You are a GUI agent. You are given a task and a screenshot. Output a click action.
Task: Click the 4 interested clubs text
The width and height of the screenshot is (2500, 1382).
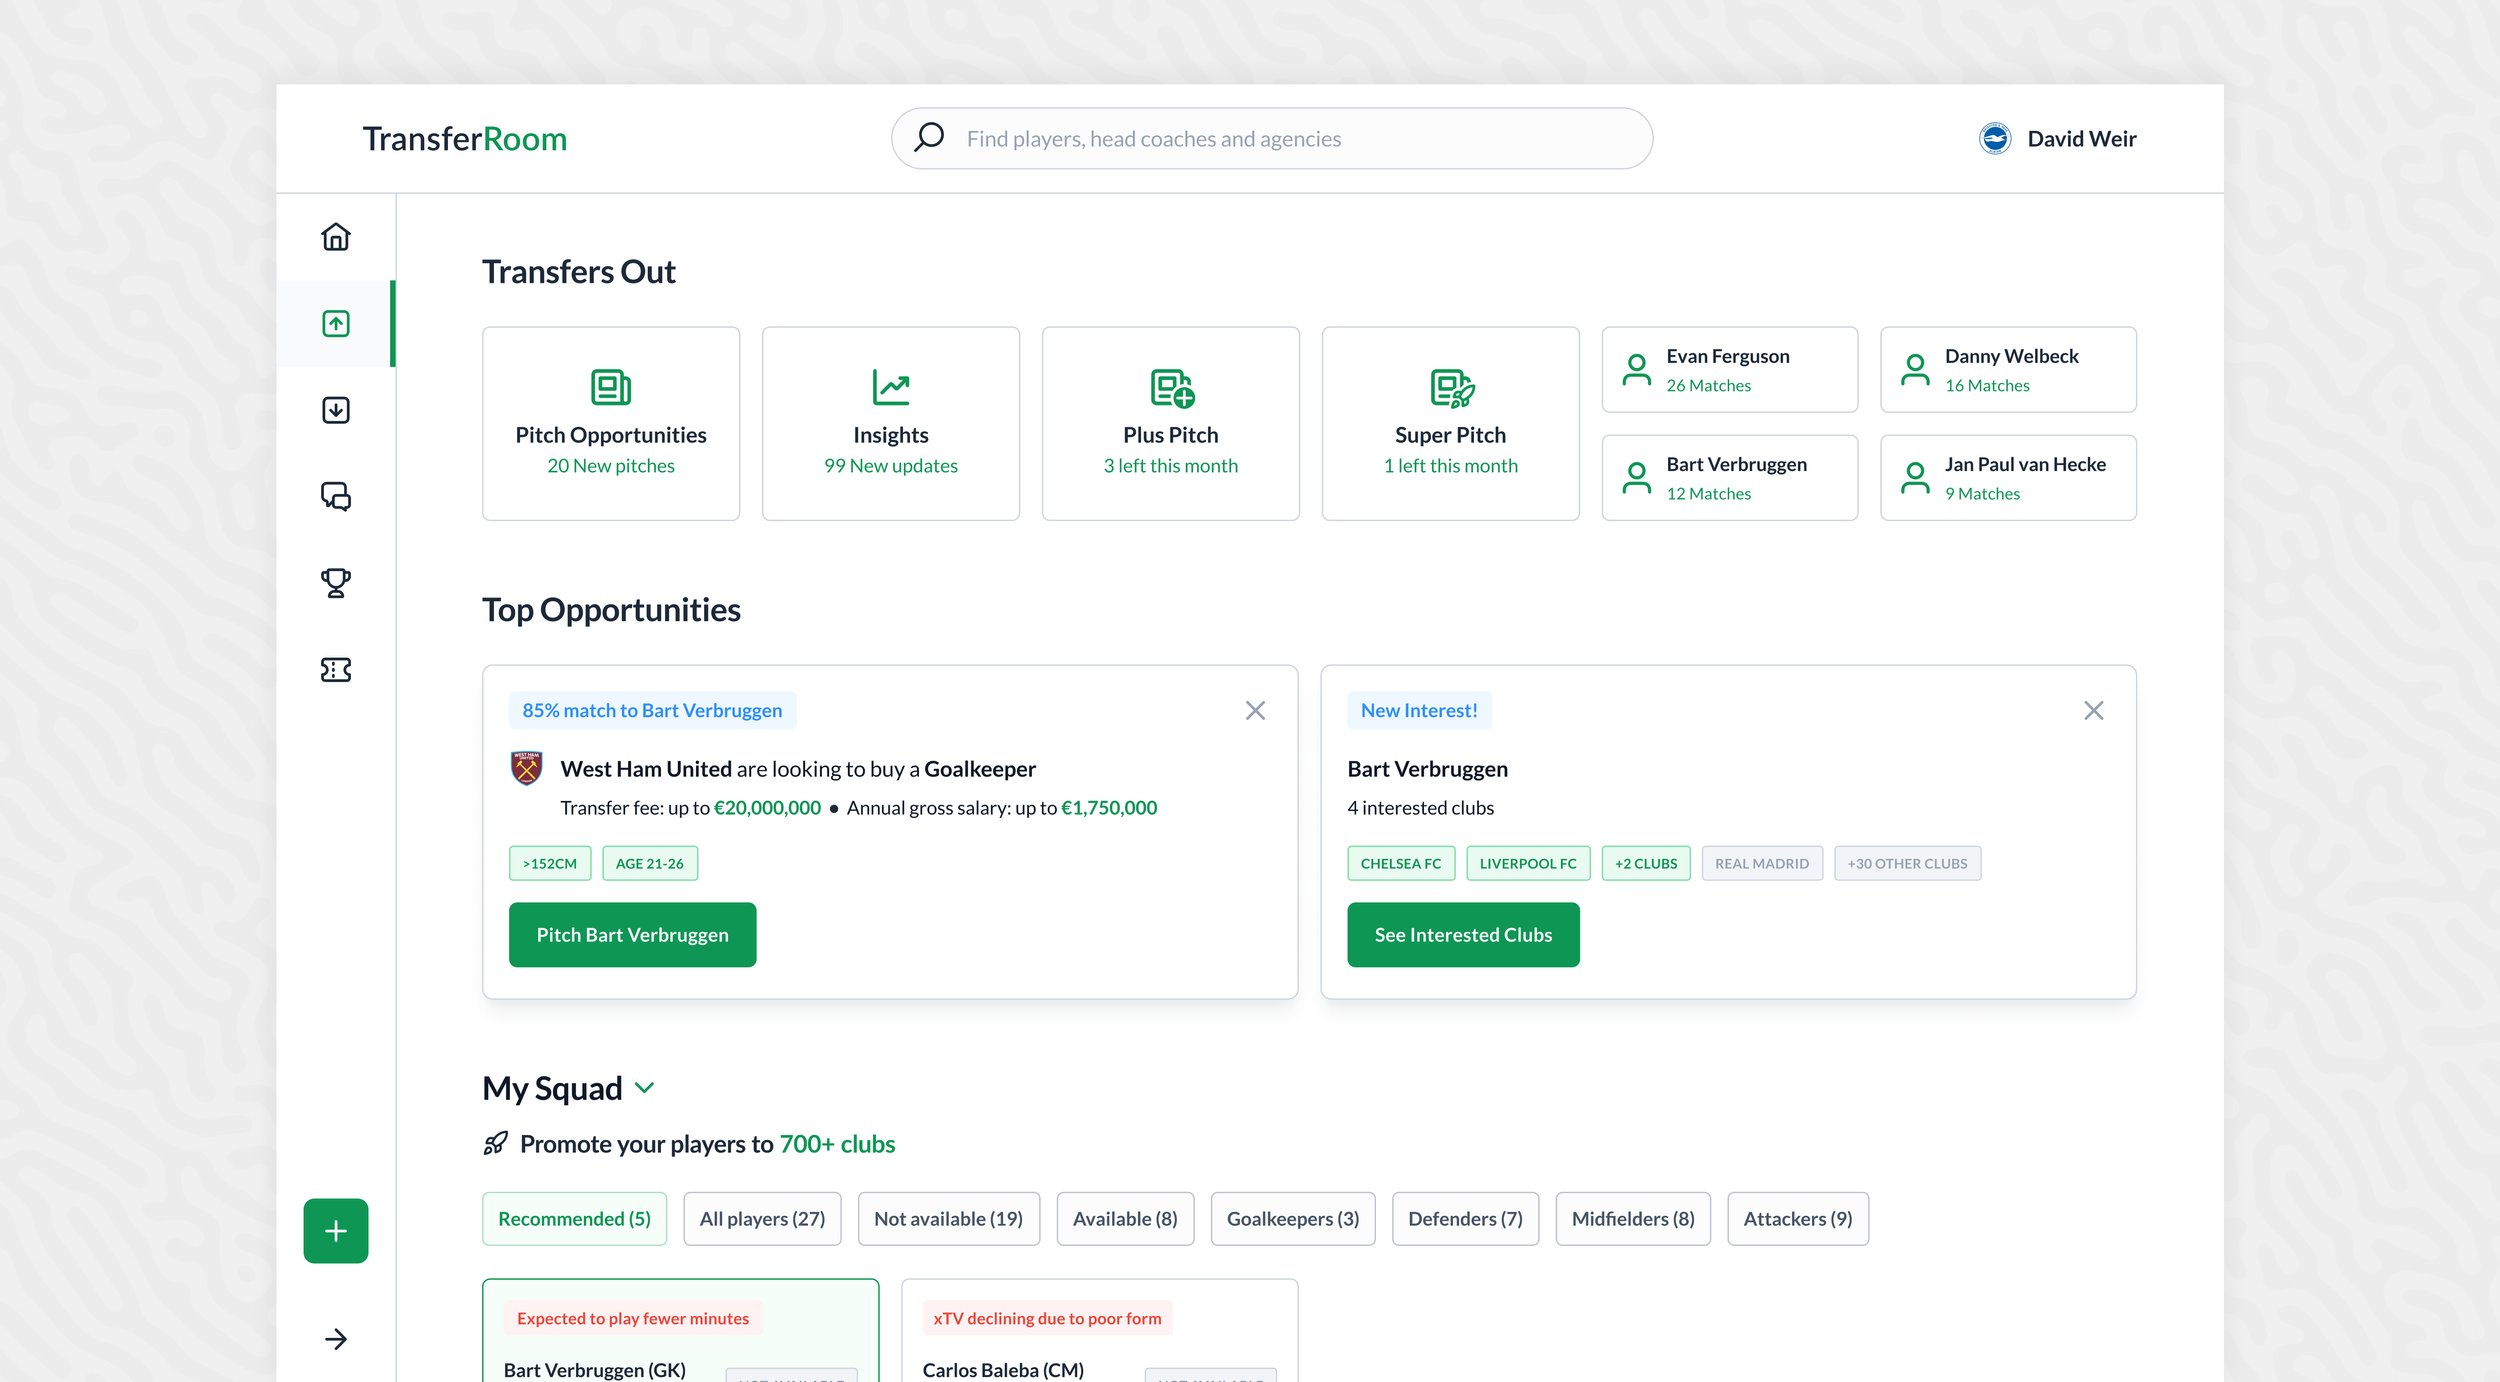[x=1420, y=807]
